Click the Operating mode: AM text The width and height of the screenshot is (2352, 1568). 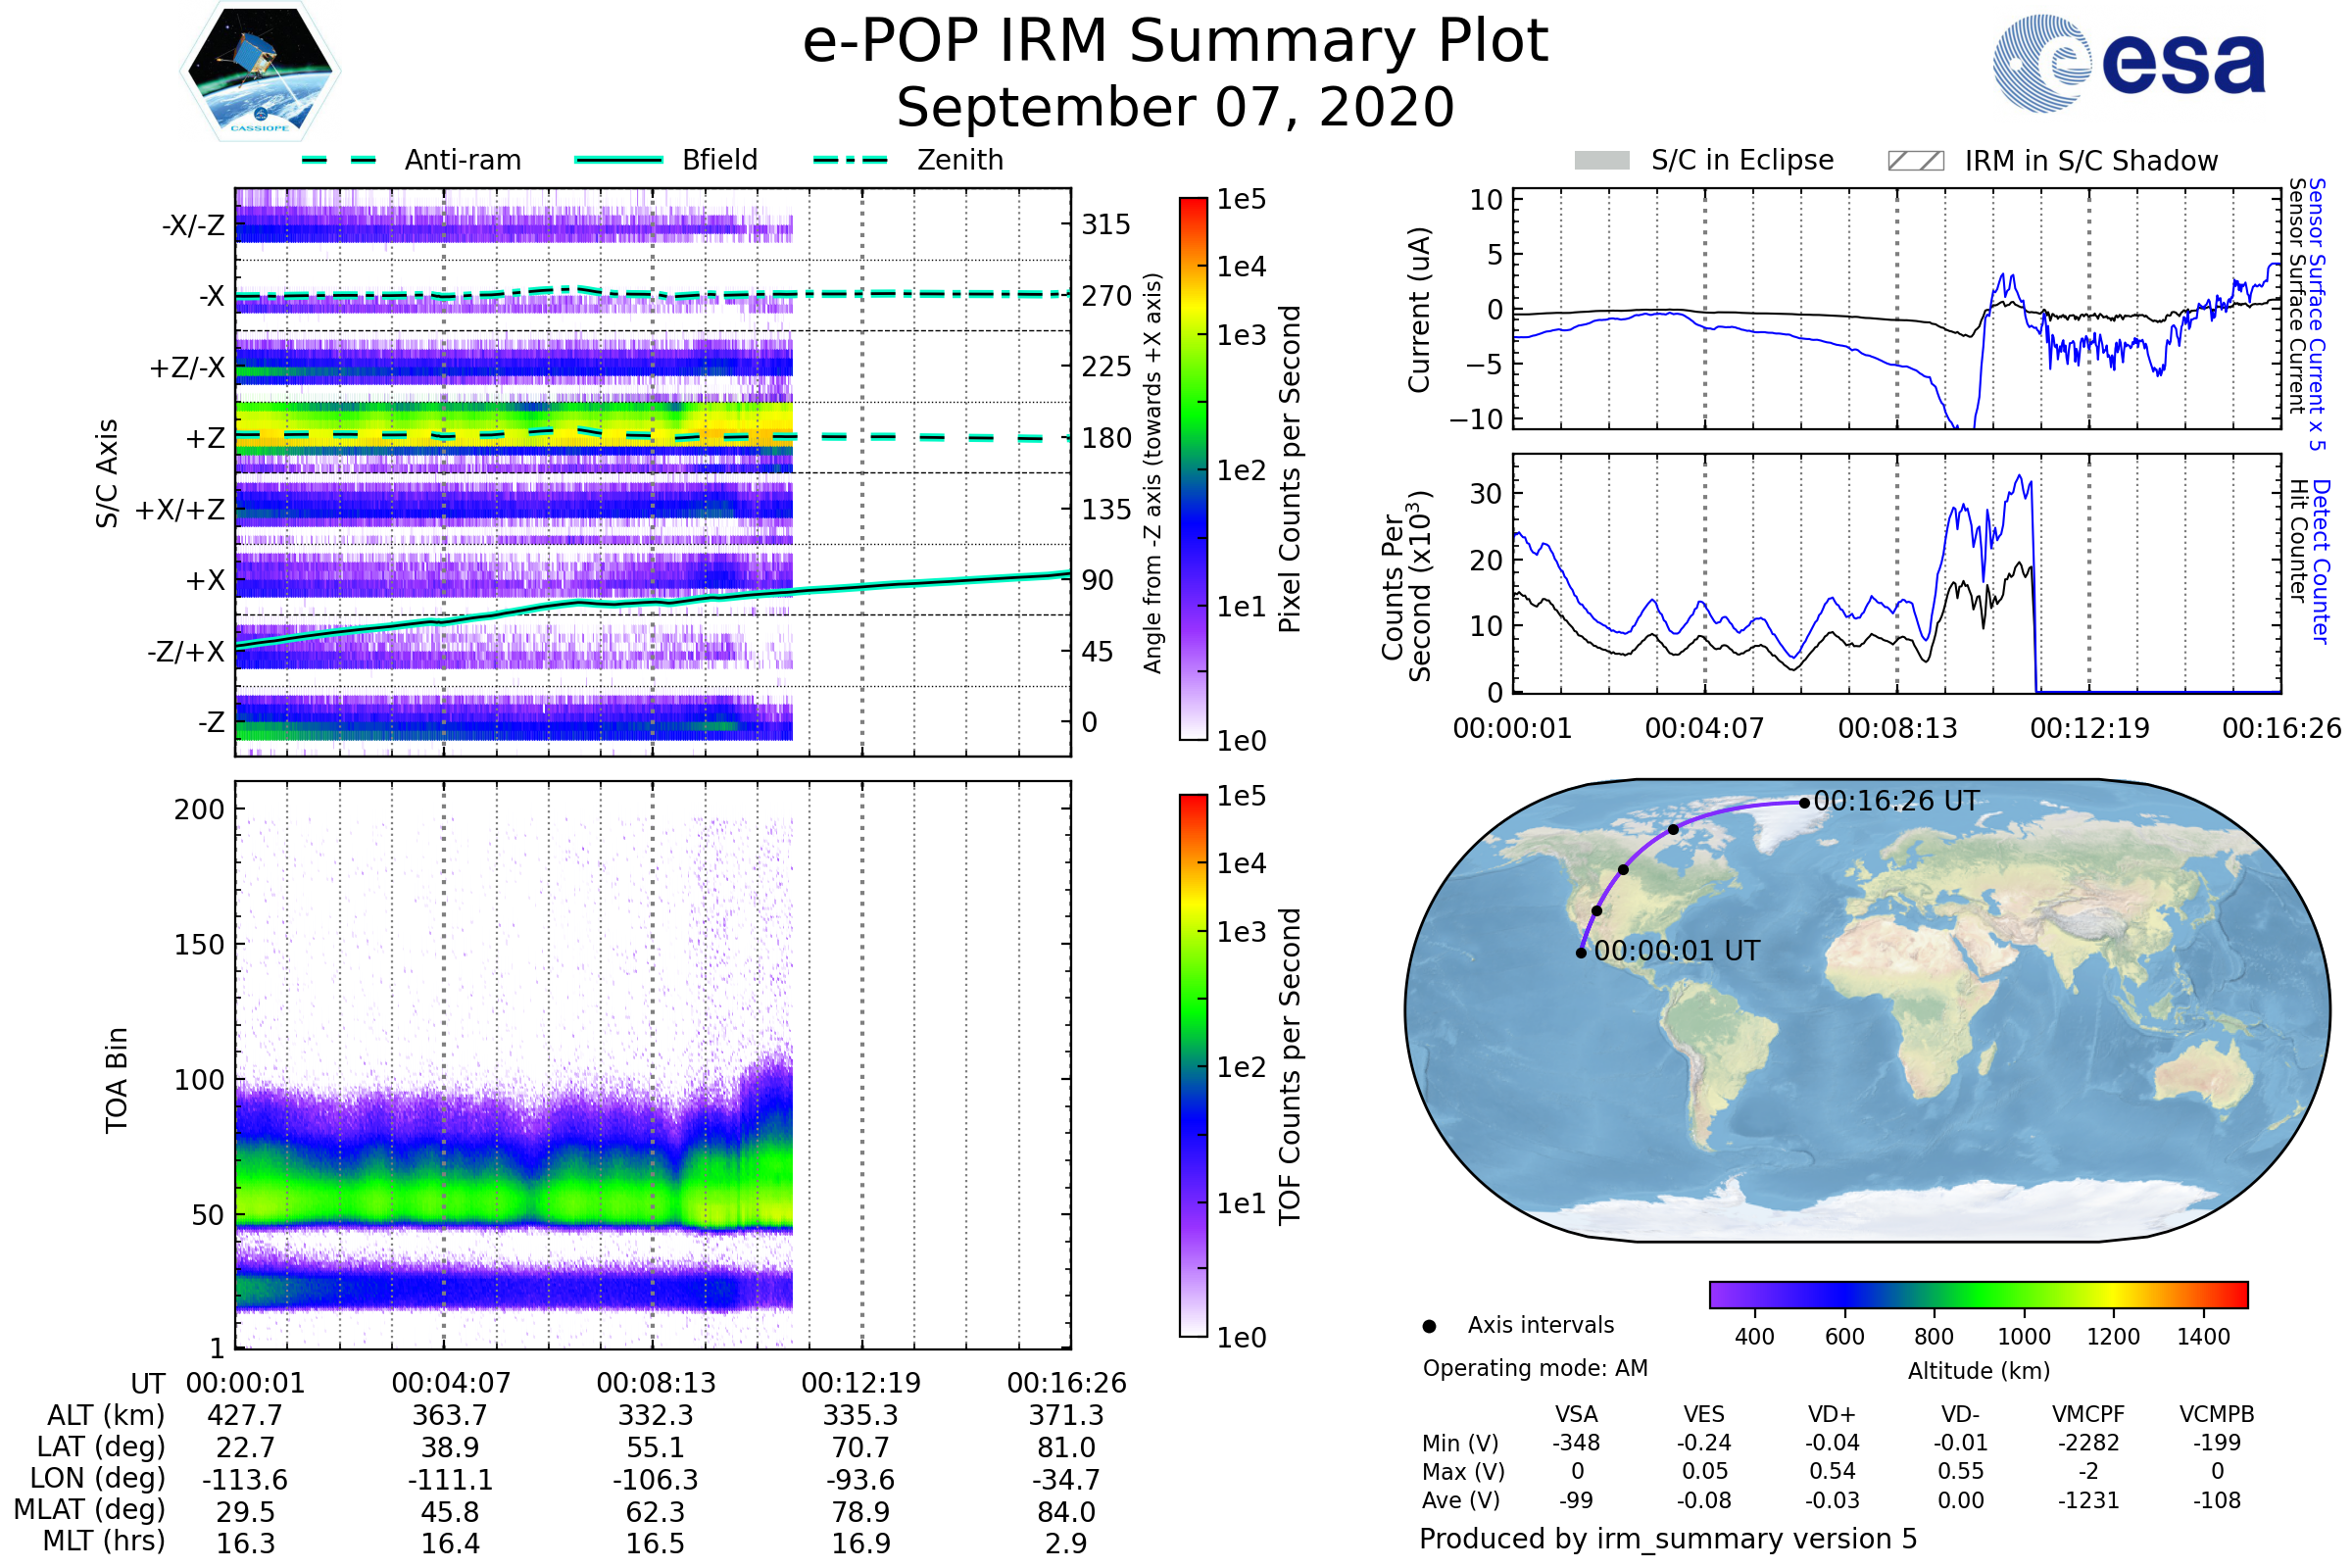pos(1535,1368)
